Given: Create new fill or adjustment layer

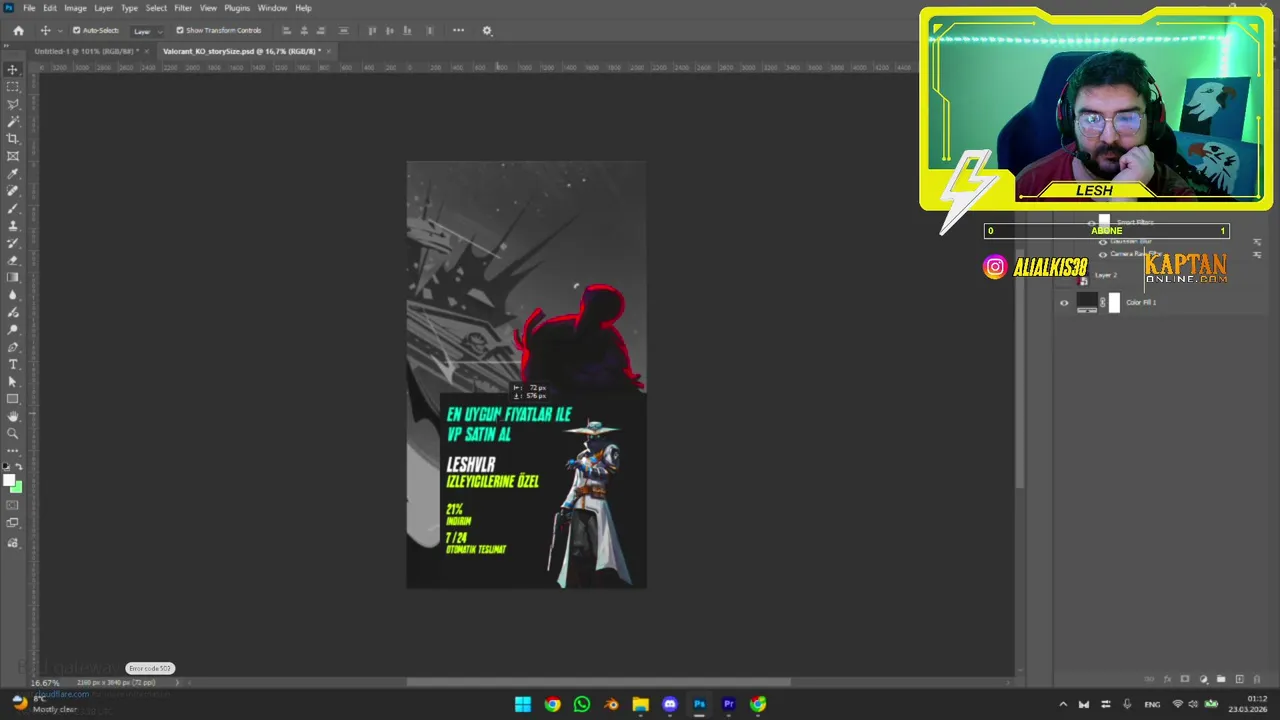Looking at the screenshot, I should click(1203, 679).
